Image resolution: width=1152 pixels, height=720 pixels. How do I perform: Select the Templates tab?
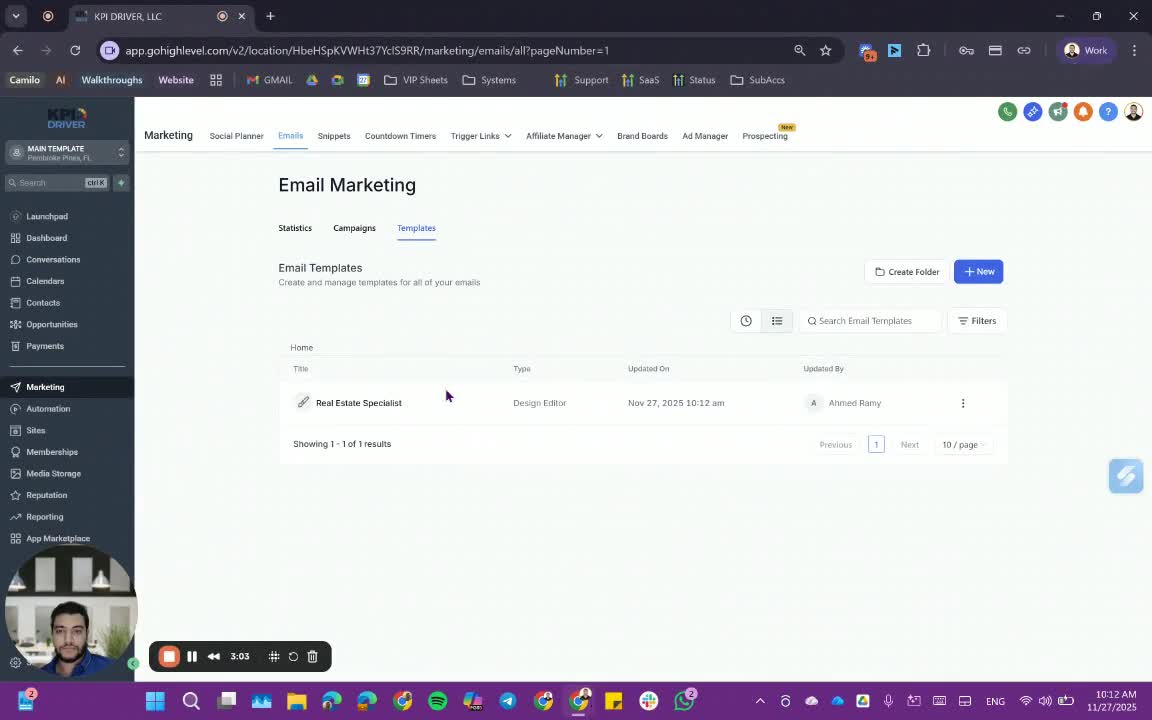pos(416,228)
